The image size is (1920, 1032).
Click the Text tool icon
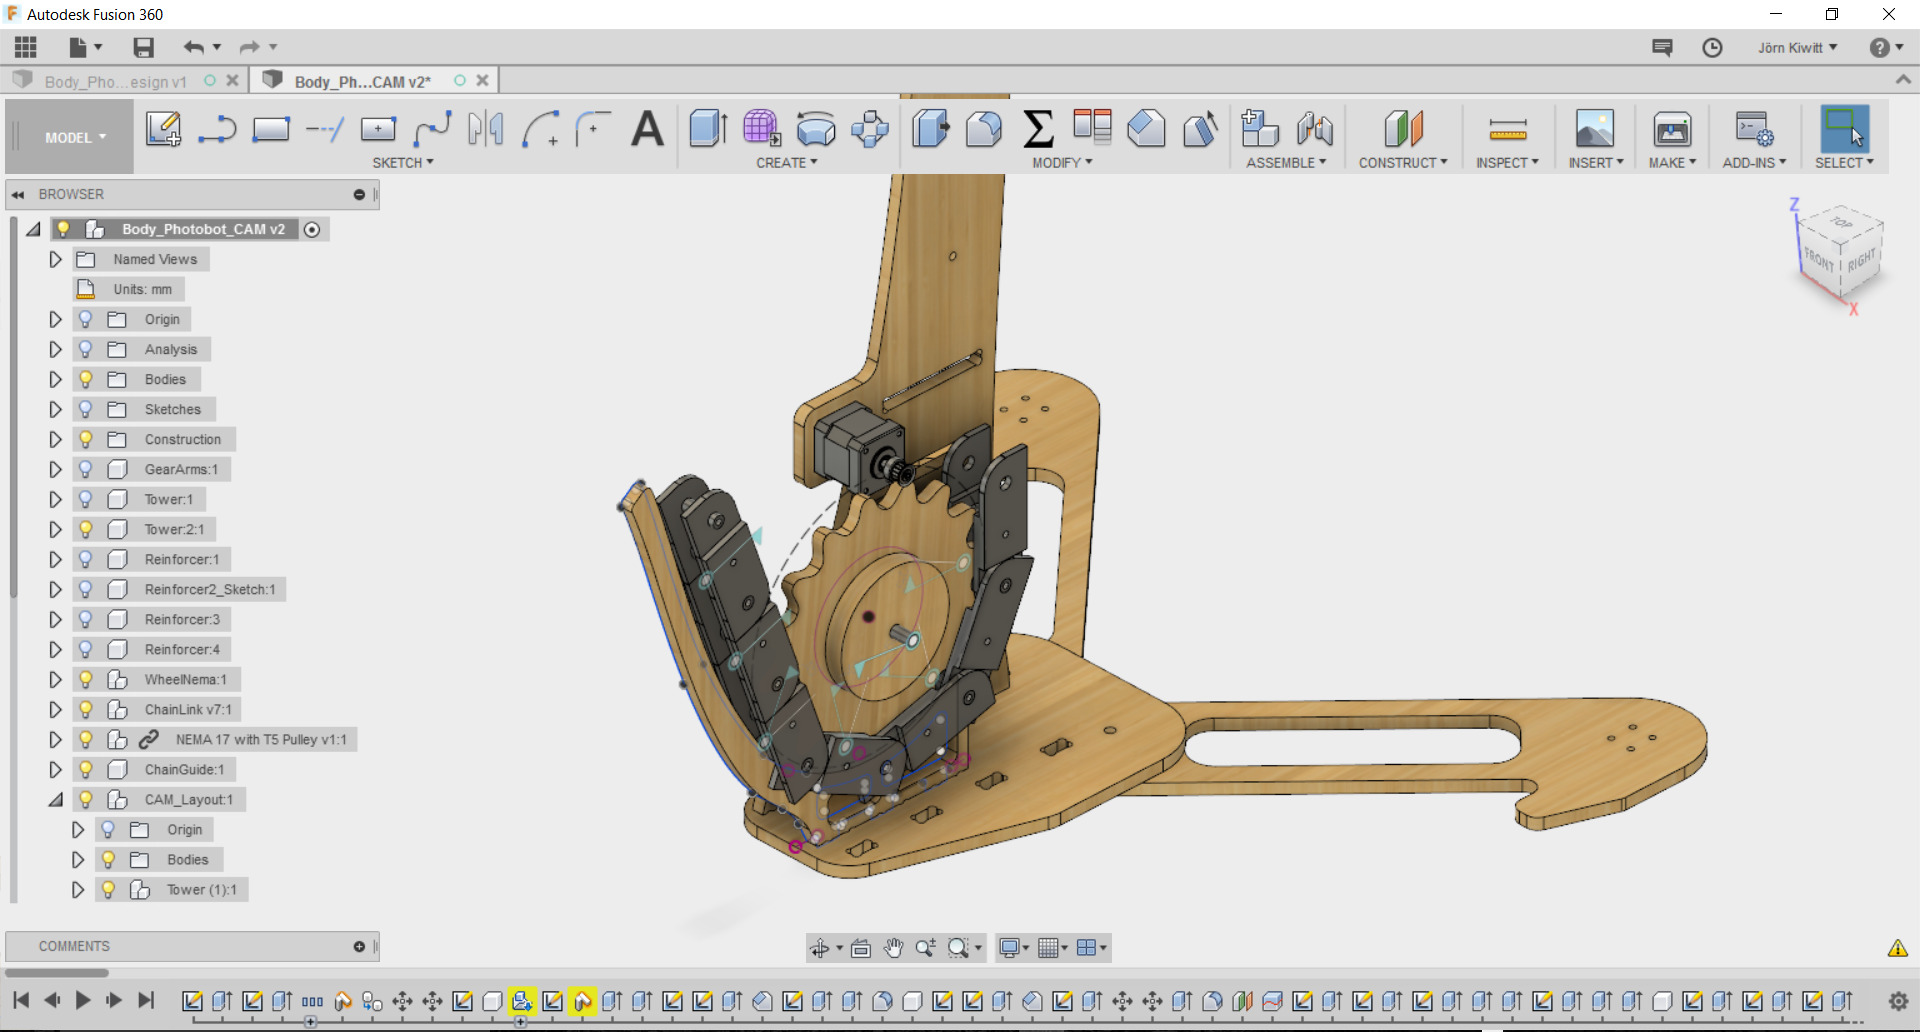pos(647,129)
